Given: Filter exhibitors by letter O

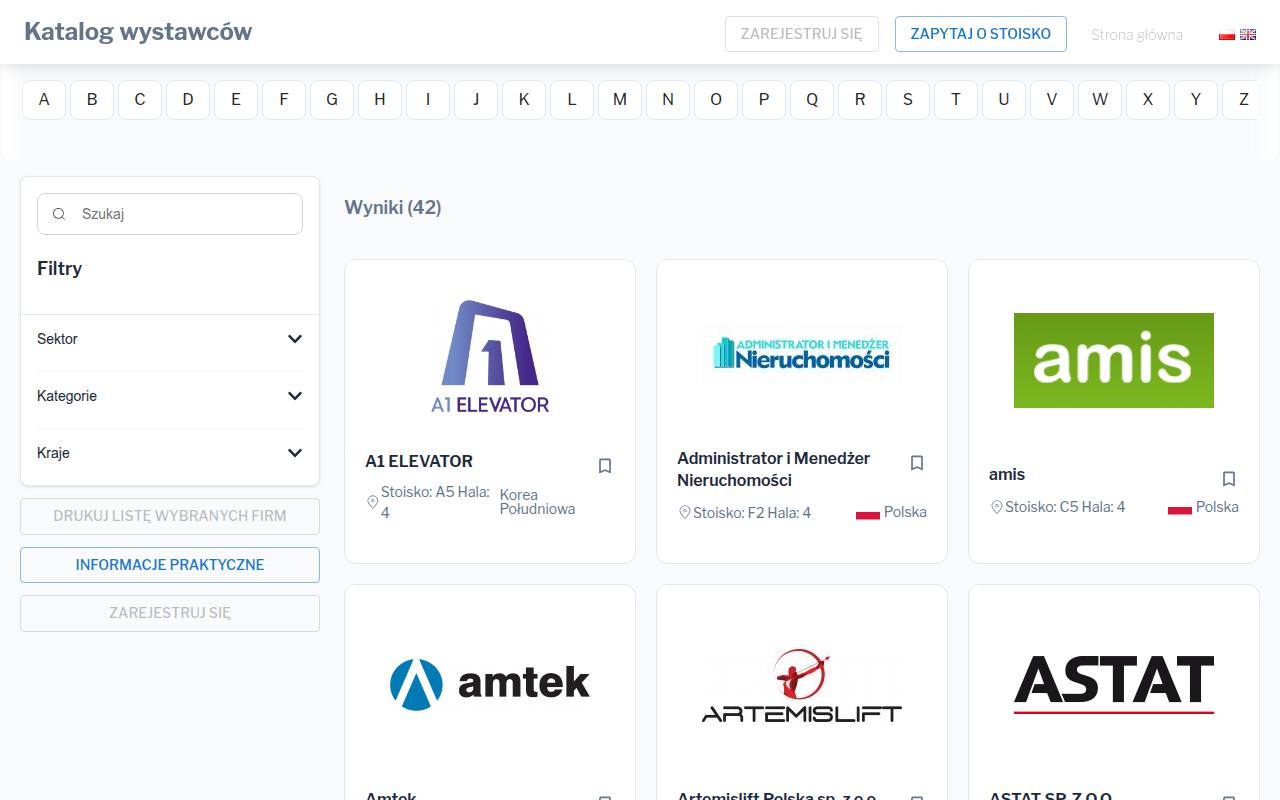Looking at the screenshot, I should 716,100.
